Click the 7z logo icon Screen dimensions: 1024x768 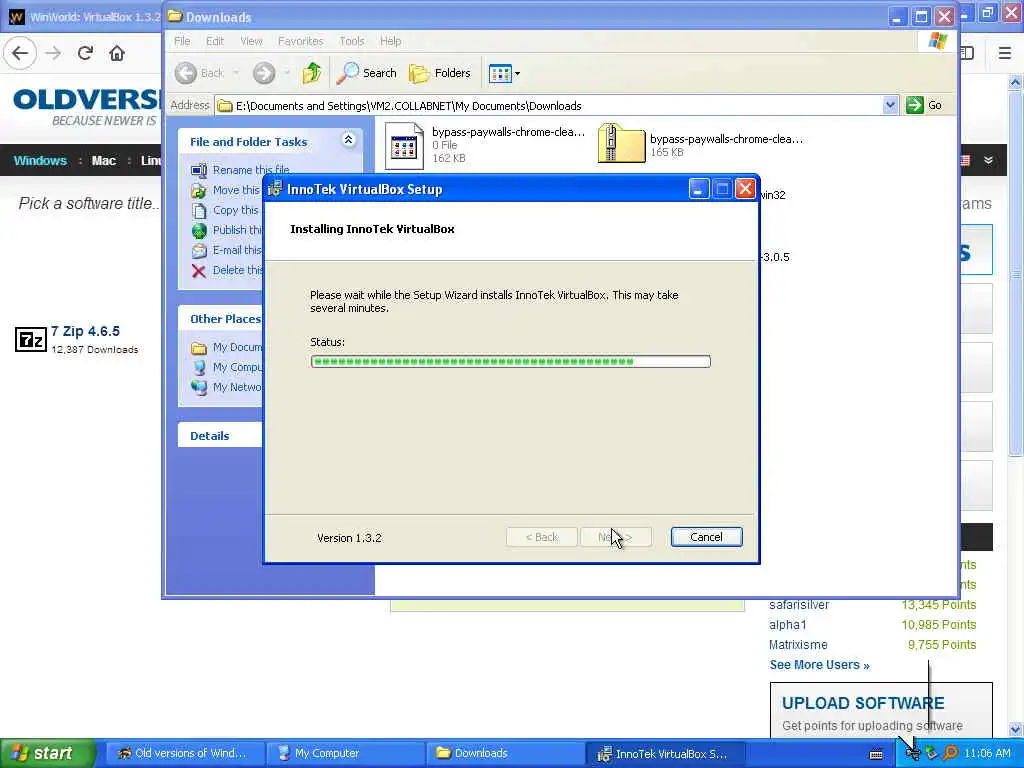click(x=31, y=340)
